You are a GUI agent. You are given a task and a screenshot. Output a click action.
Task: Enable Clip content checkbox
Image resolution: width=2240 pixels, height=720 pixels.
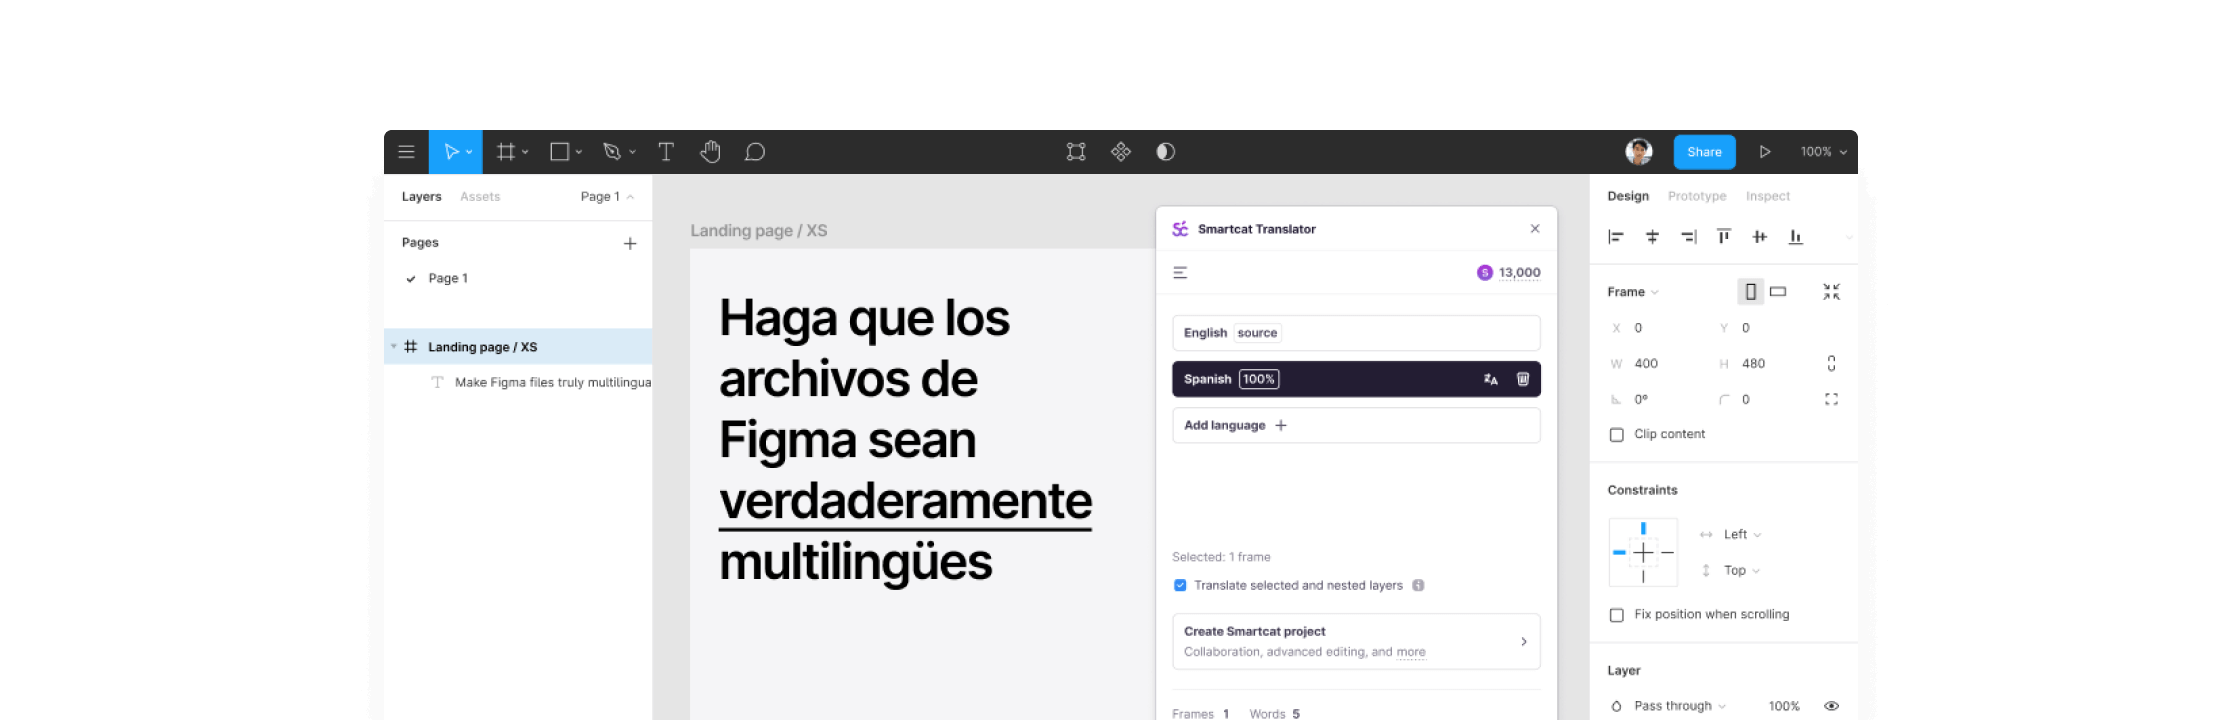1616,435
